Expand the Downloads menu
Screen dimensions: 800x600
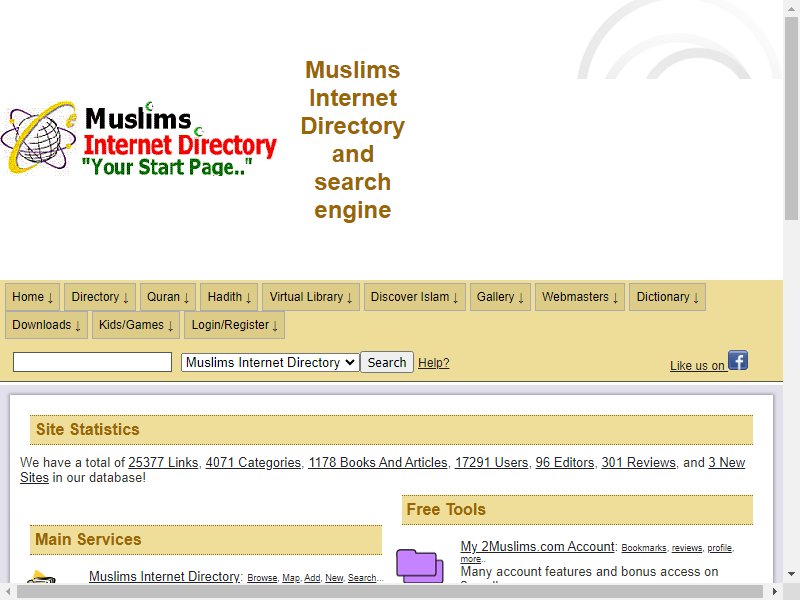point(46,325)
